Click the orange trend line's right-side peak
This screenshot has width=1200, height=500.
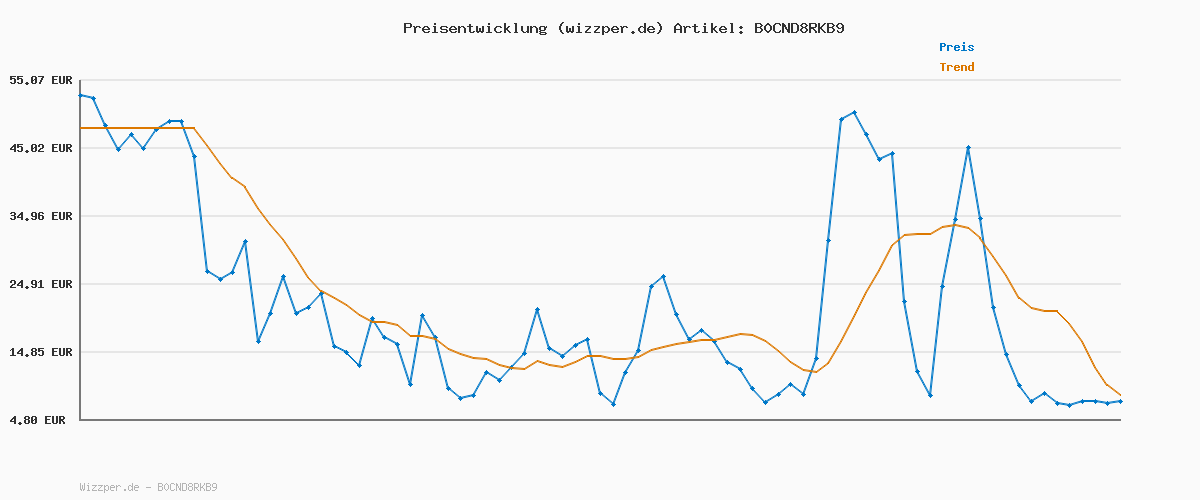tap(956, 225)
